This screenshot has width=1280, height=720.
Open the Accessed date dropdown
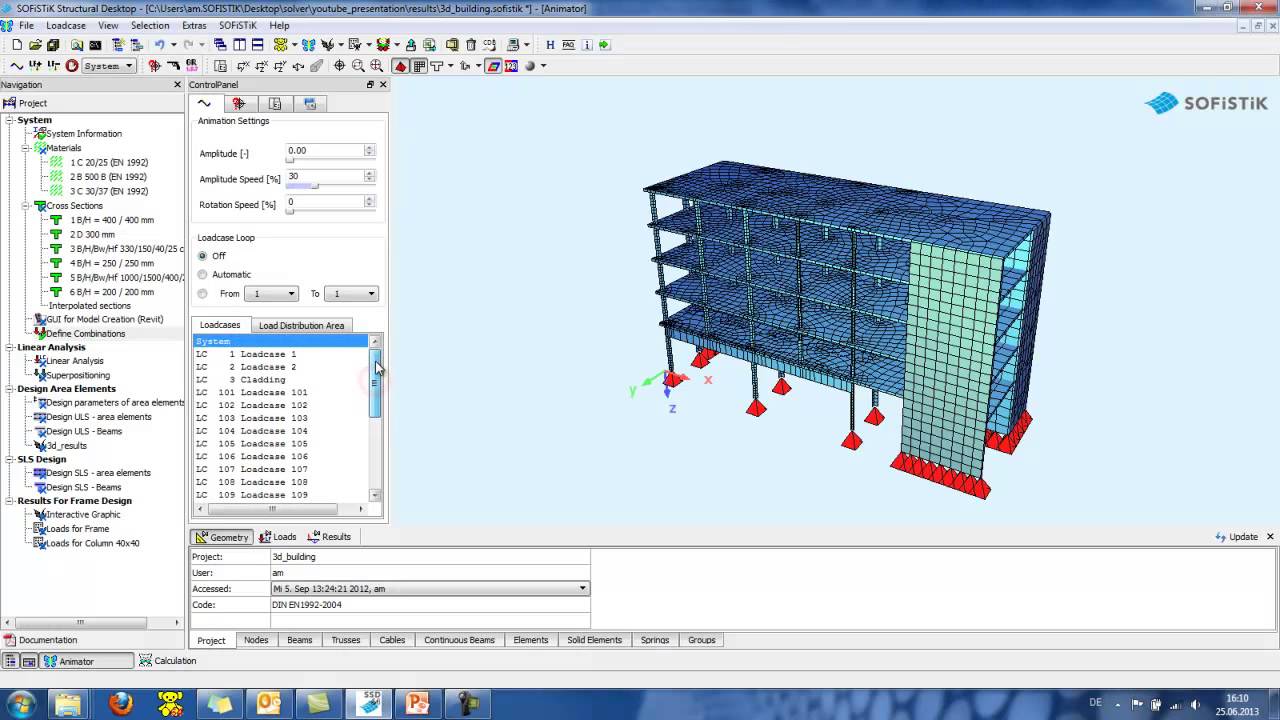[430, 589]
